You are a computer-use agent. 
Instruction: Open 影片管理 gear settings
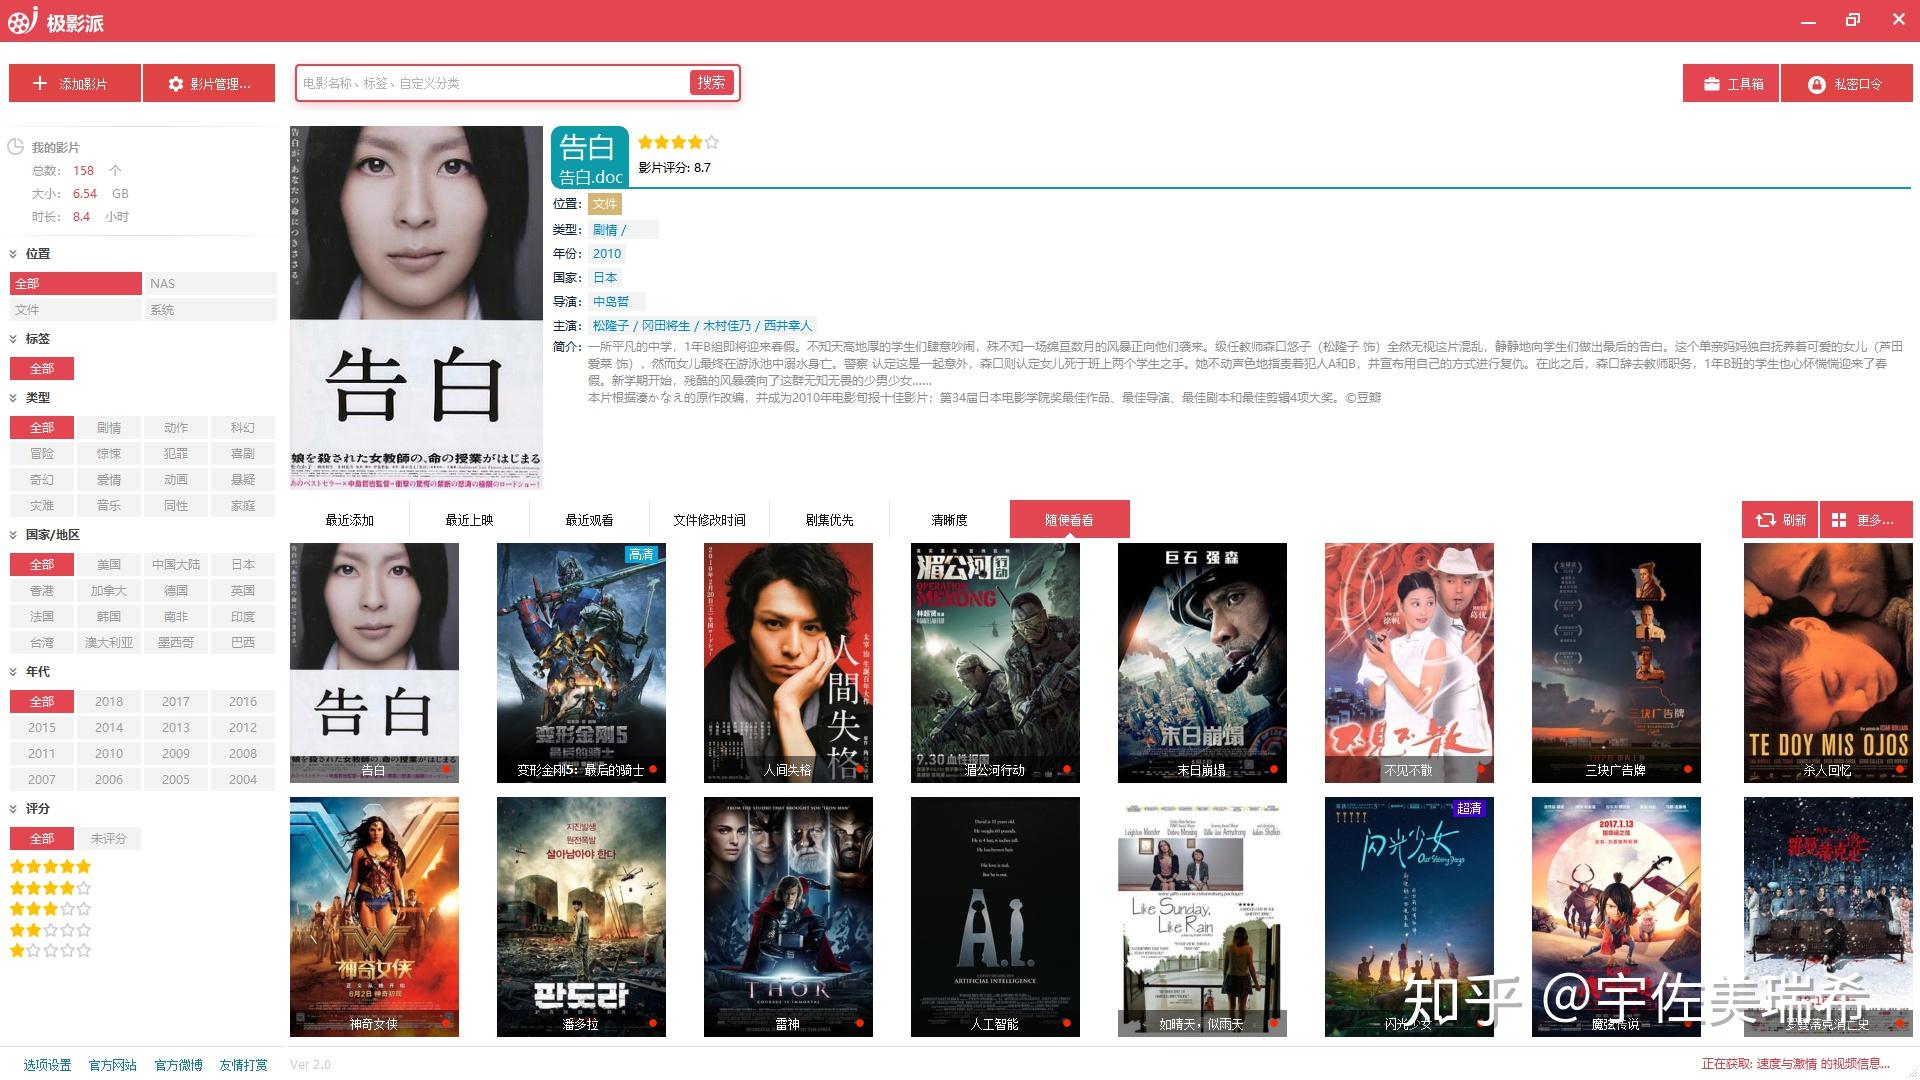(x=209, y=84)
